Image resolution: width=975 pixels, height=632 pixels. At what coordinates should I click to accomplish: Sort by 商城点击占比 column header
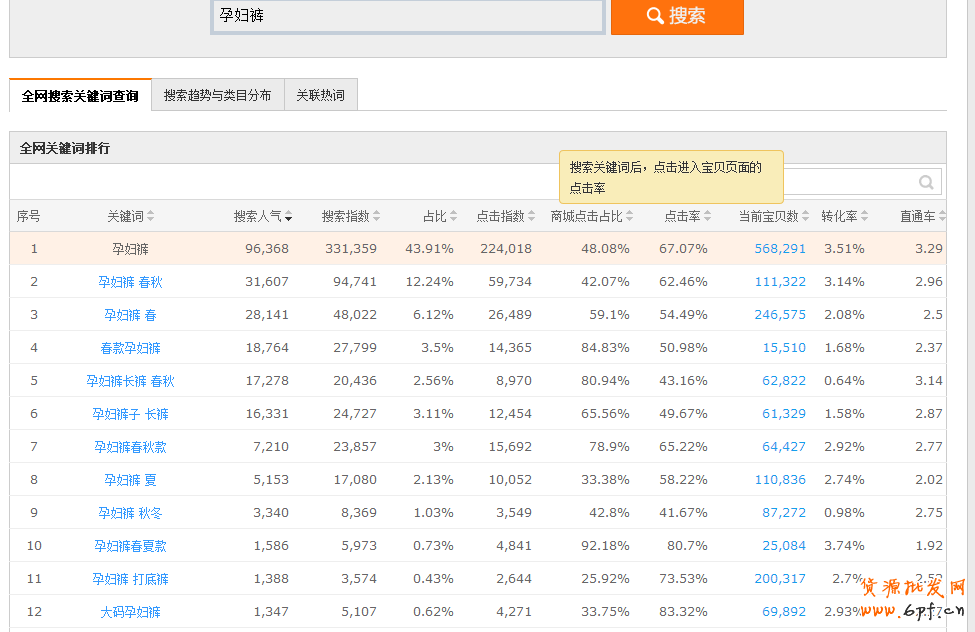coord(591,216)
